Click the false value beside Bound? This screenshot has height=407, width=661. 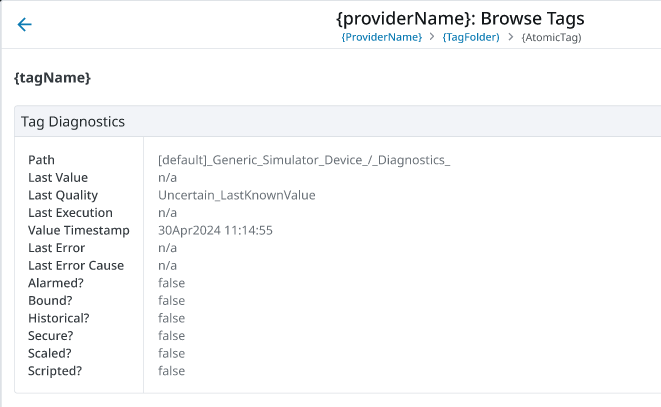172,301
